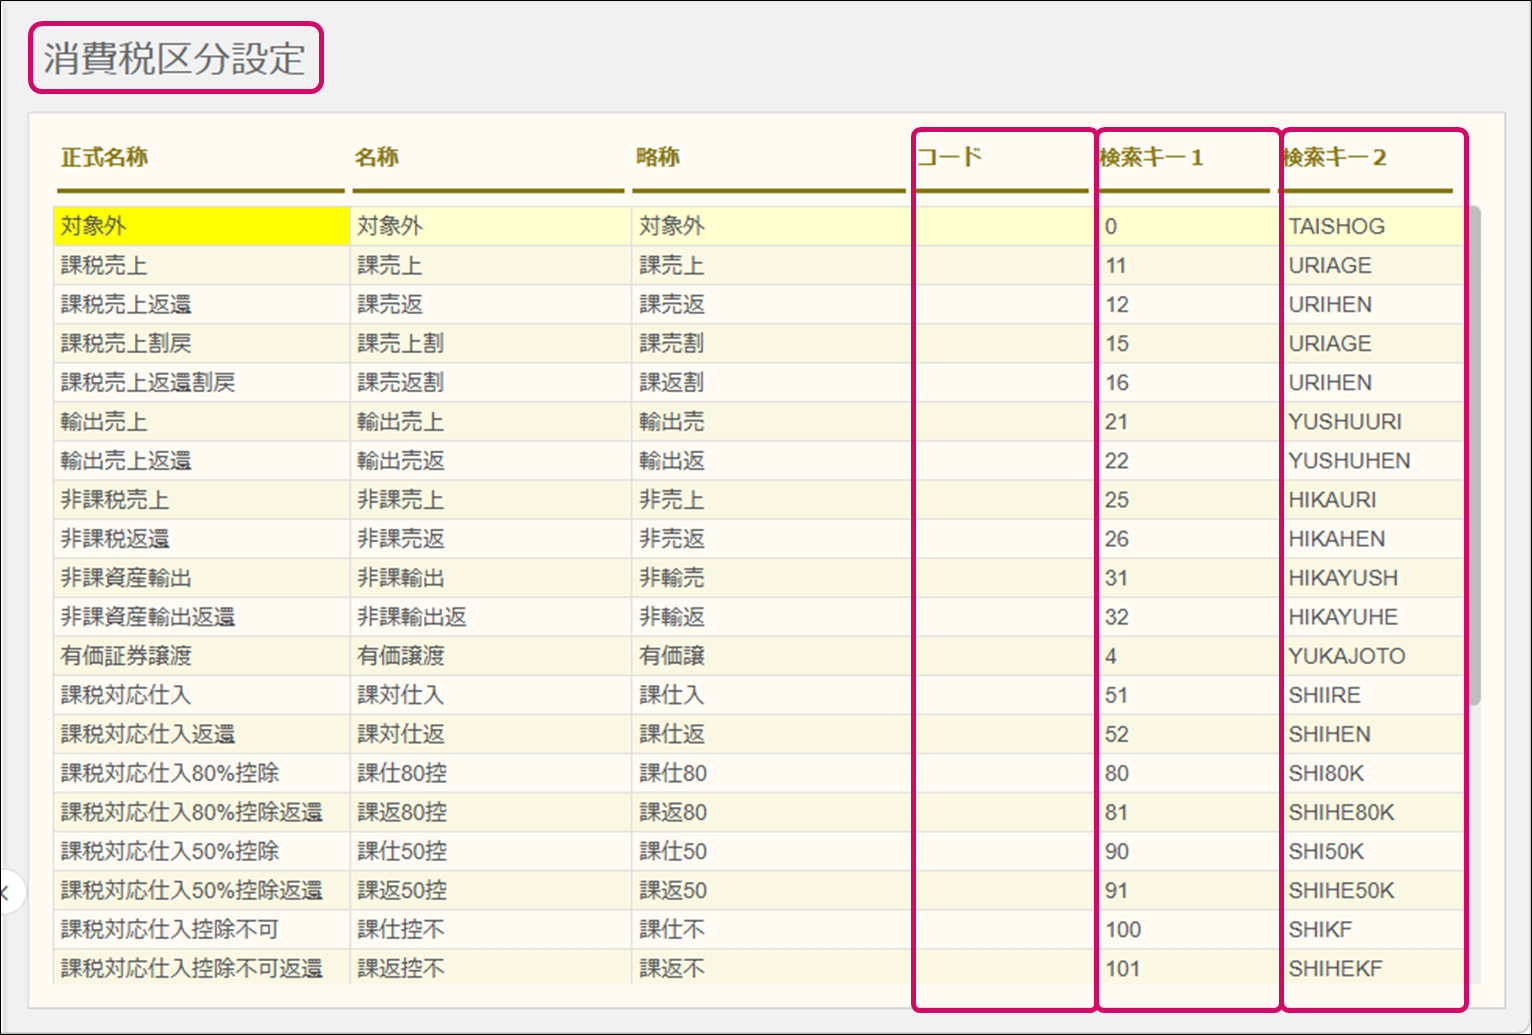Click the sidebar collapse arrow at left edge
Image resolution: width=1532 pixels, height=1035 pixels.
6,892
